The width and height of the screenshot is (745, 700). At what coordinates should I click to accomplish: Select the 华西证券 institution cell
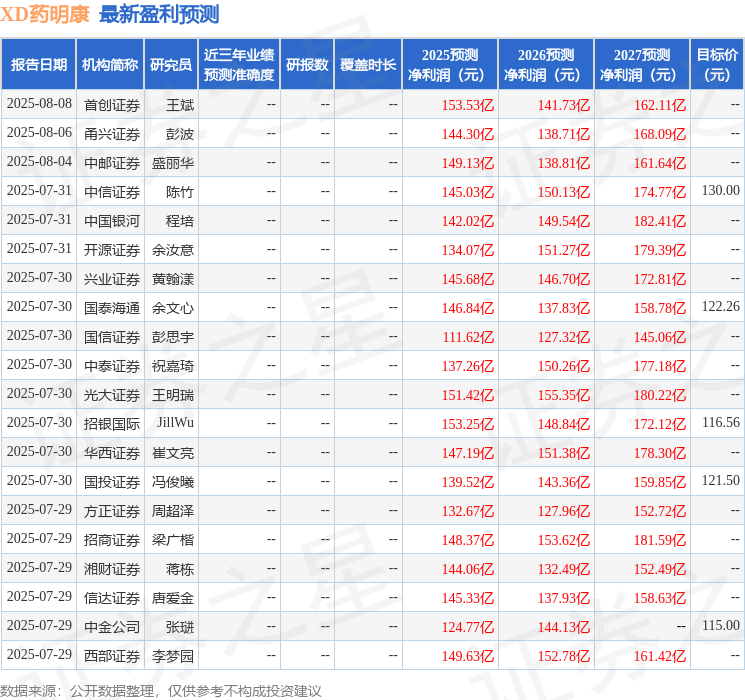pyautogui.click(x=112, y=453)
